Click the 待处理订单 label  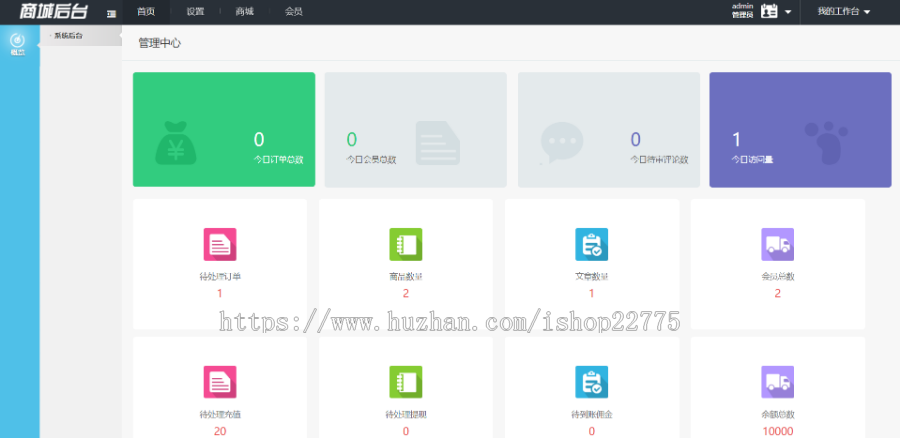(220, 277)
